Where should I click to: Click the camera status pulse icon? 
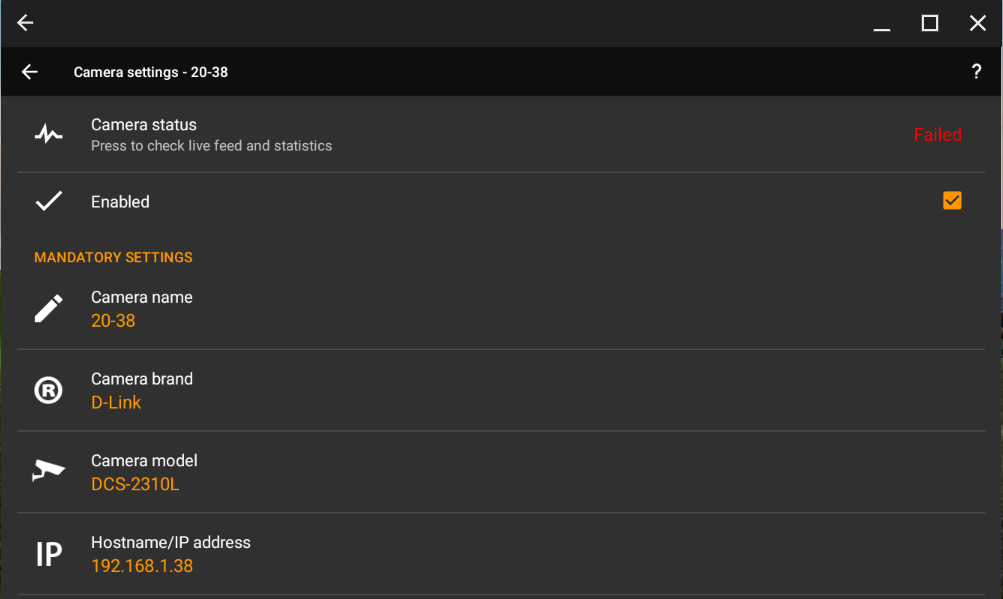pyautogui.click(x=49, y=134)
